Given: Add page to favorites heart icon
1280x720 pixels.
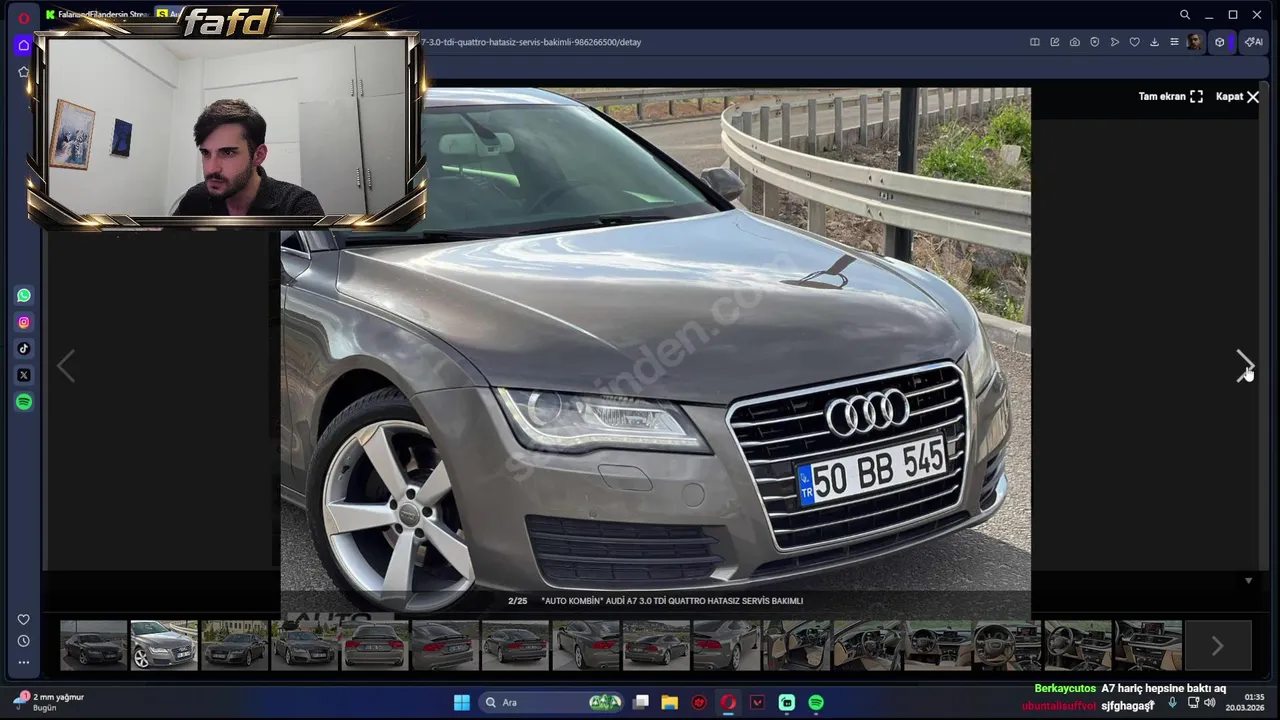Looking at the screenshot, I should click(1135, 42).
